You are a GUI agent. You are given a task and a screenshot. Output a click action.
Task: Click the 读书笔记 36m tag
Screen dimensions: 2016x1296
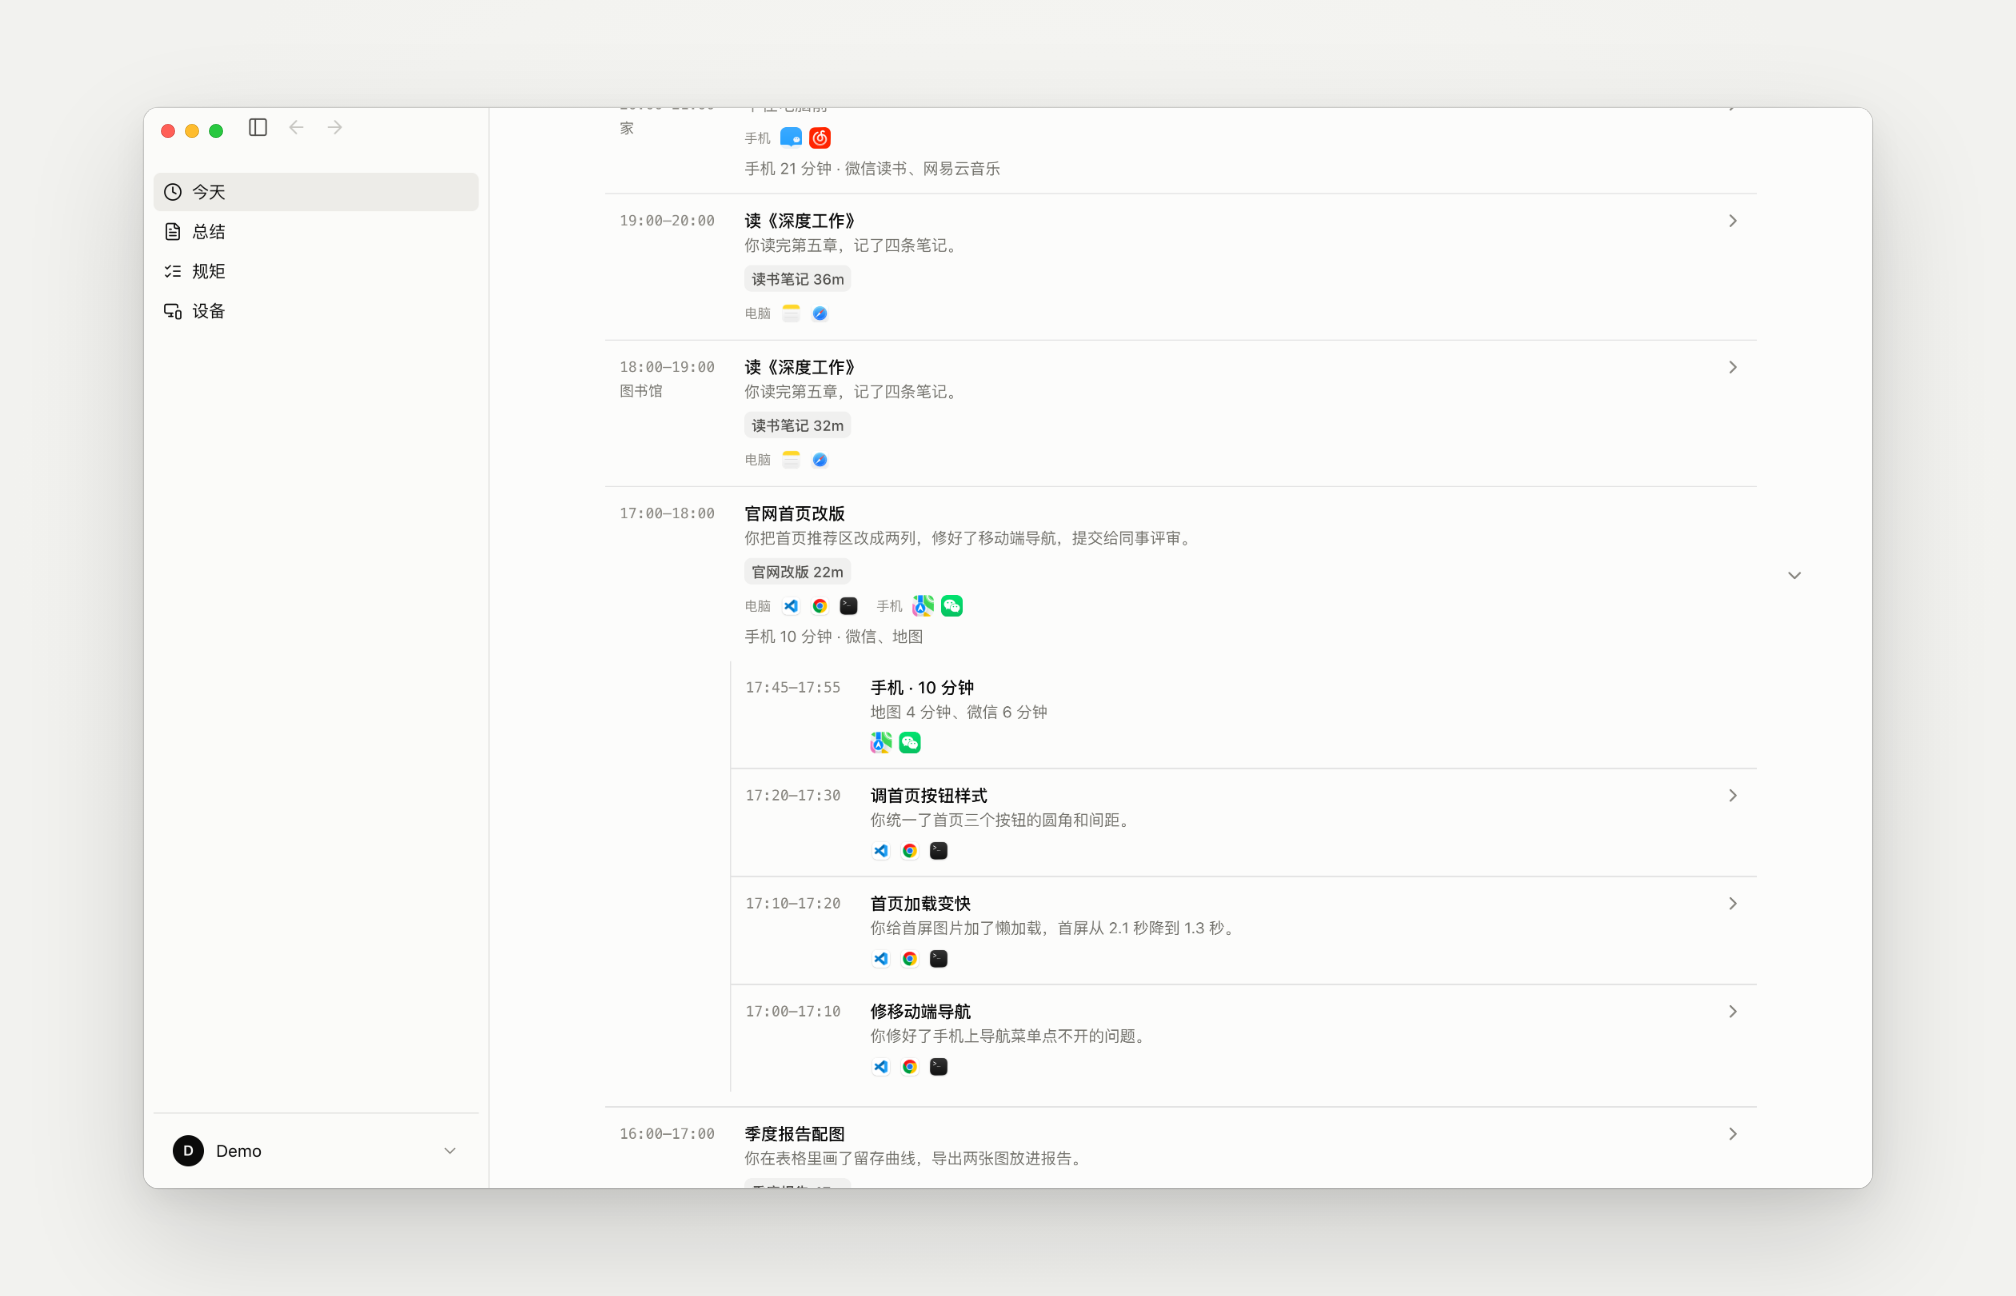pos(798,279)
